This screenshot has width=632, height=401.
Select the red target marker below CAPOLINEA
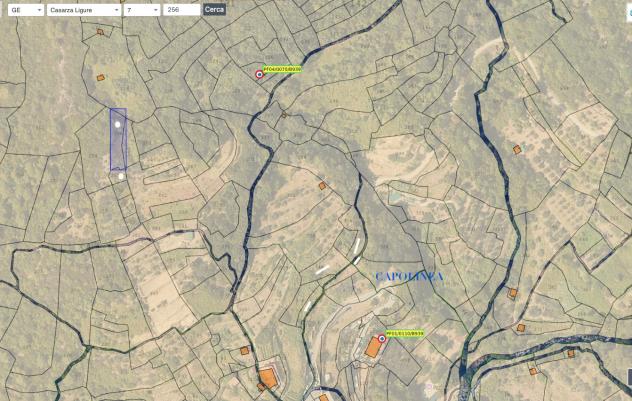pyautogui.click(x=382, y=339)
